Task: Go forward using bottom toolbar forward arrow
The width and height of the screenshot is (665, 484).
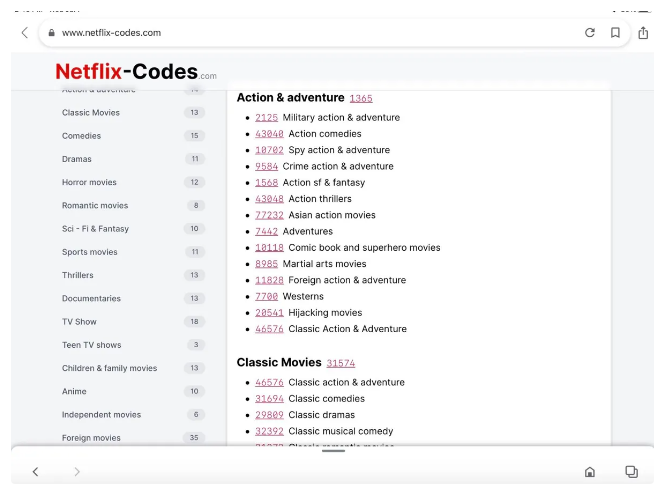Action: tap(77, 471)
